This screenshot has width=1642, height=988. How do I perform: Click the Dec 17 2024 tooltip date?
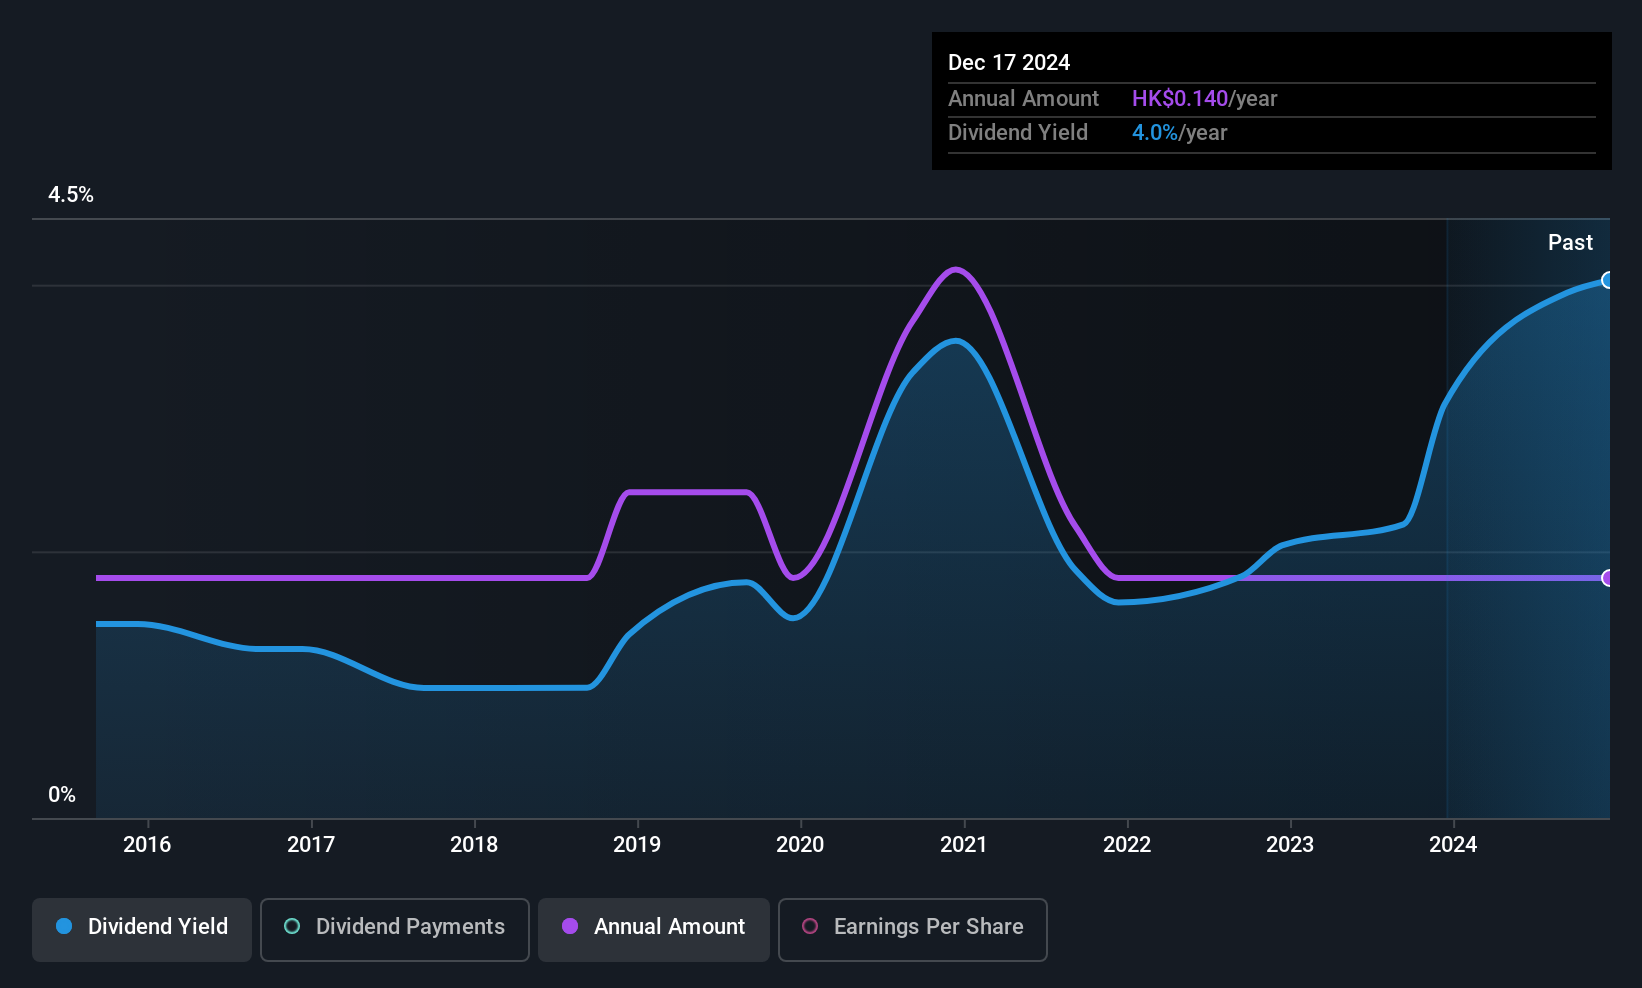pos(1009,63)
